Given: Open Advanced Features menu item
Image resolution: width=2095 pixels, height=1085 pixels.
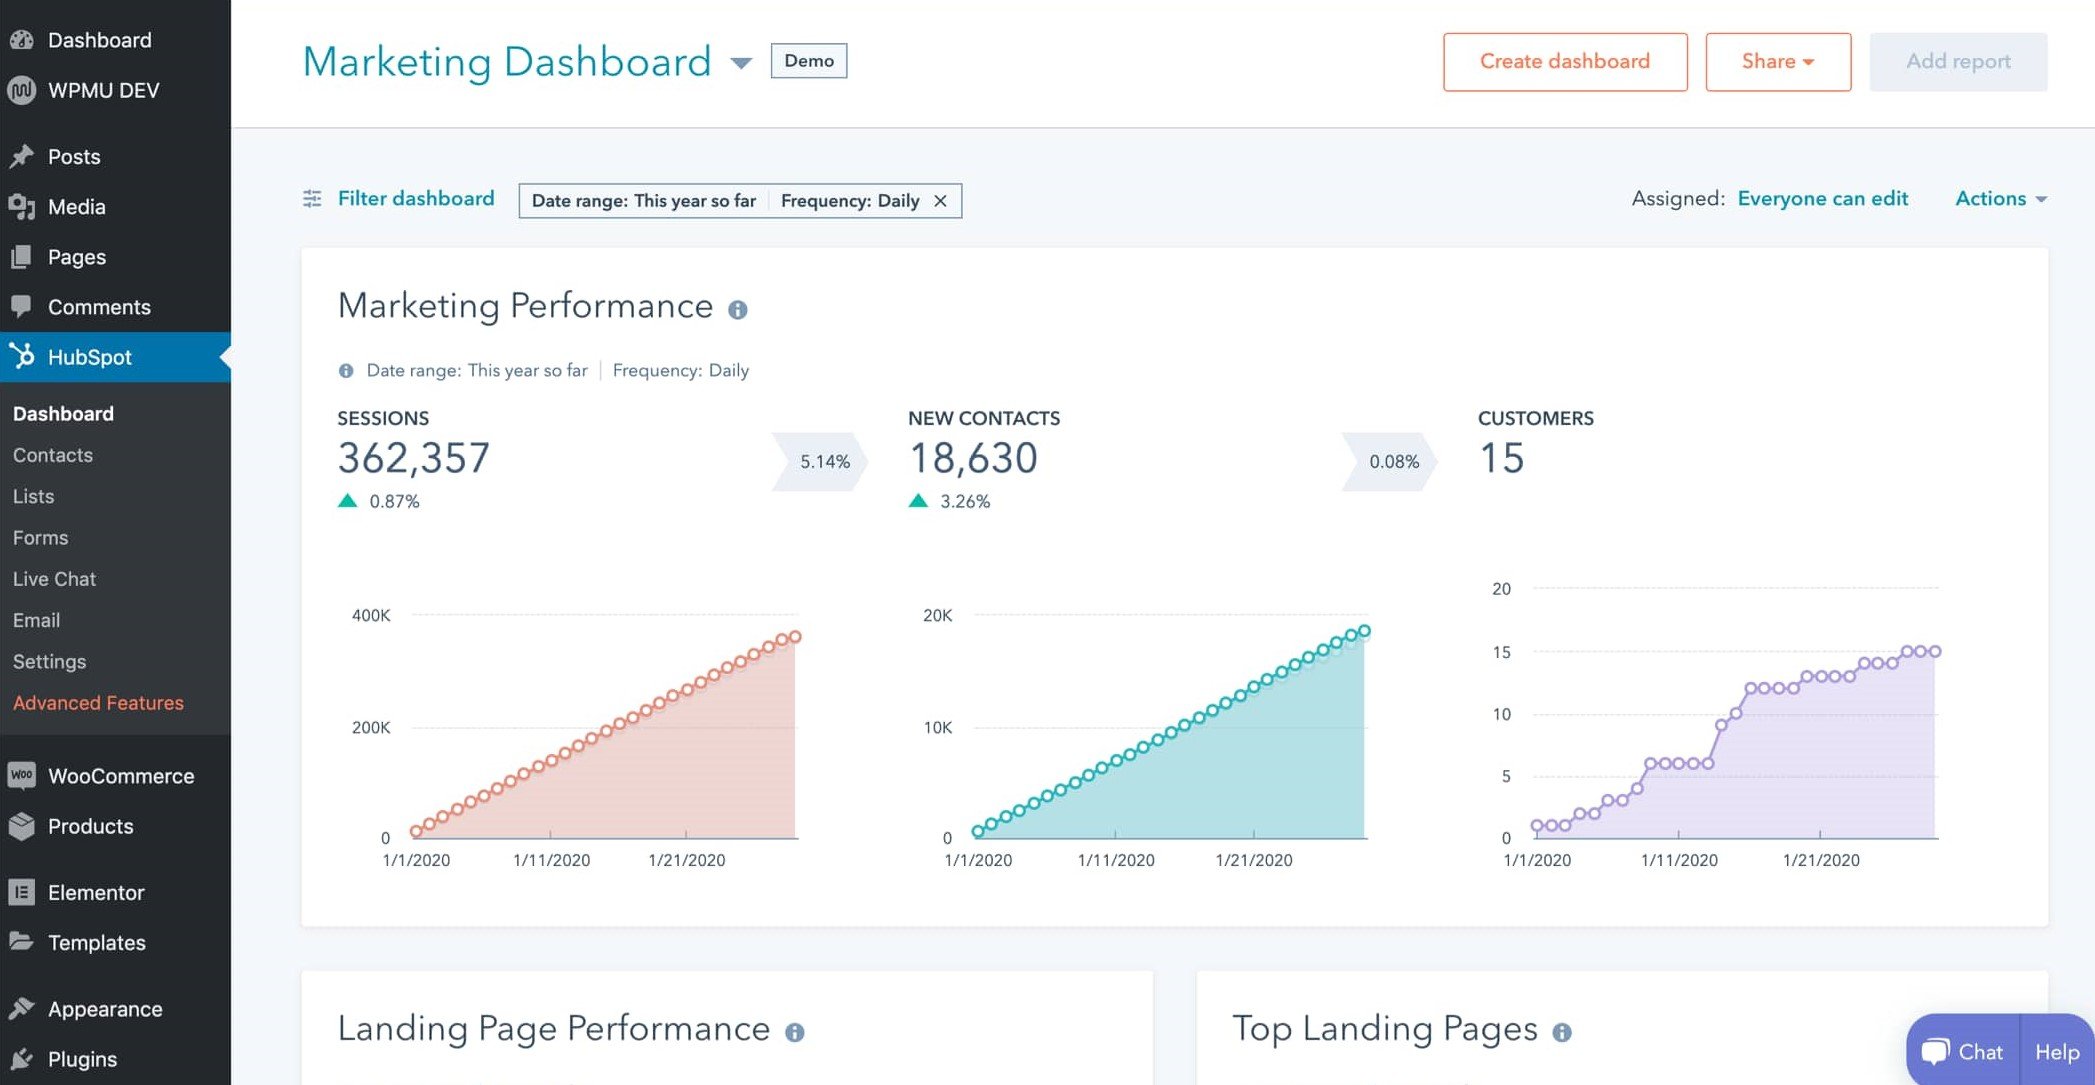Looking at the screenshot, I should (x=98, y=703).
